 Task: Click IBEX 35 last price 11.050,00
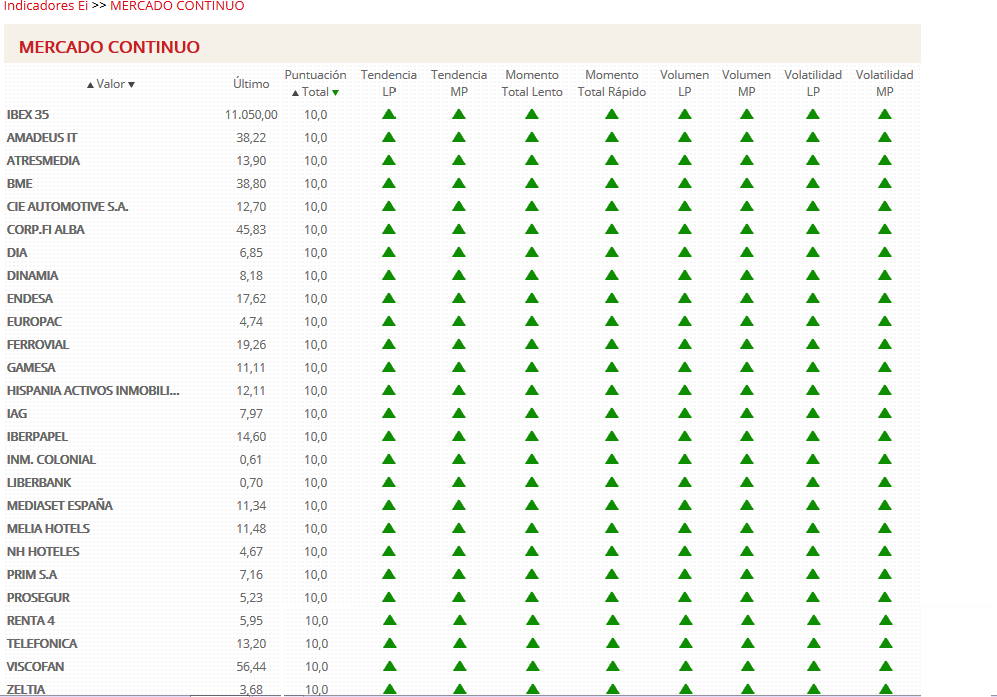click(251, 114)
